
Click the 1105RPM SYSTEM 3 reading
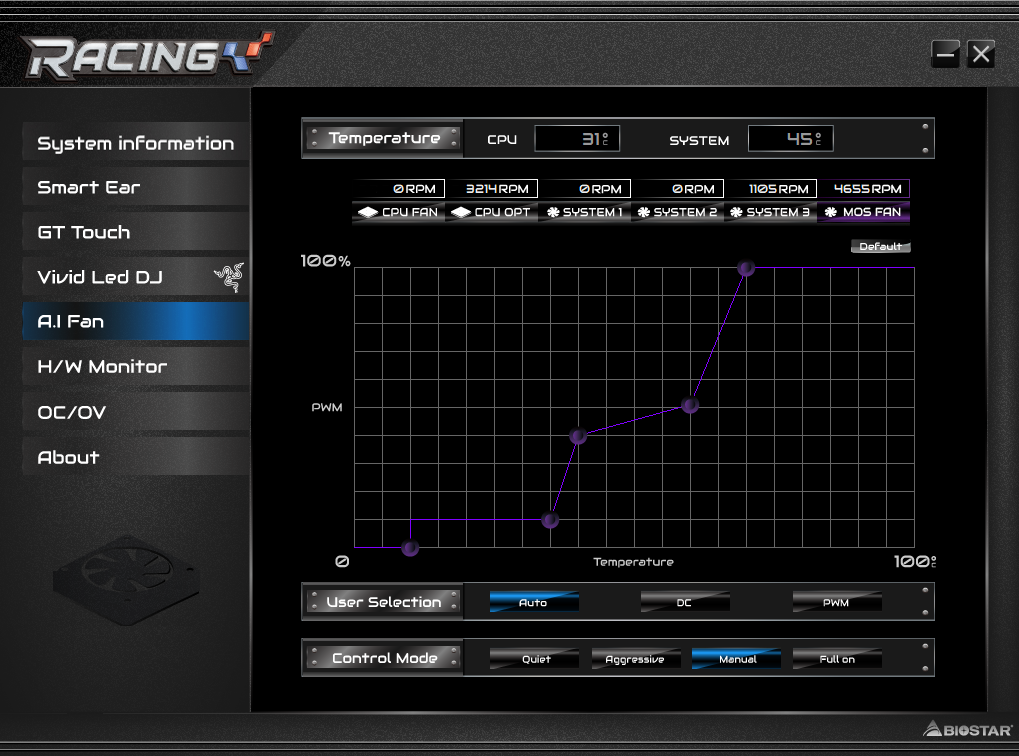(771, 189)
